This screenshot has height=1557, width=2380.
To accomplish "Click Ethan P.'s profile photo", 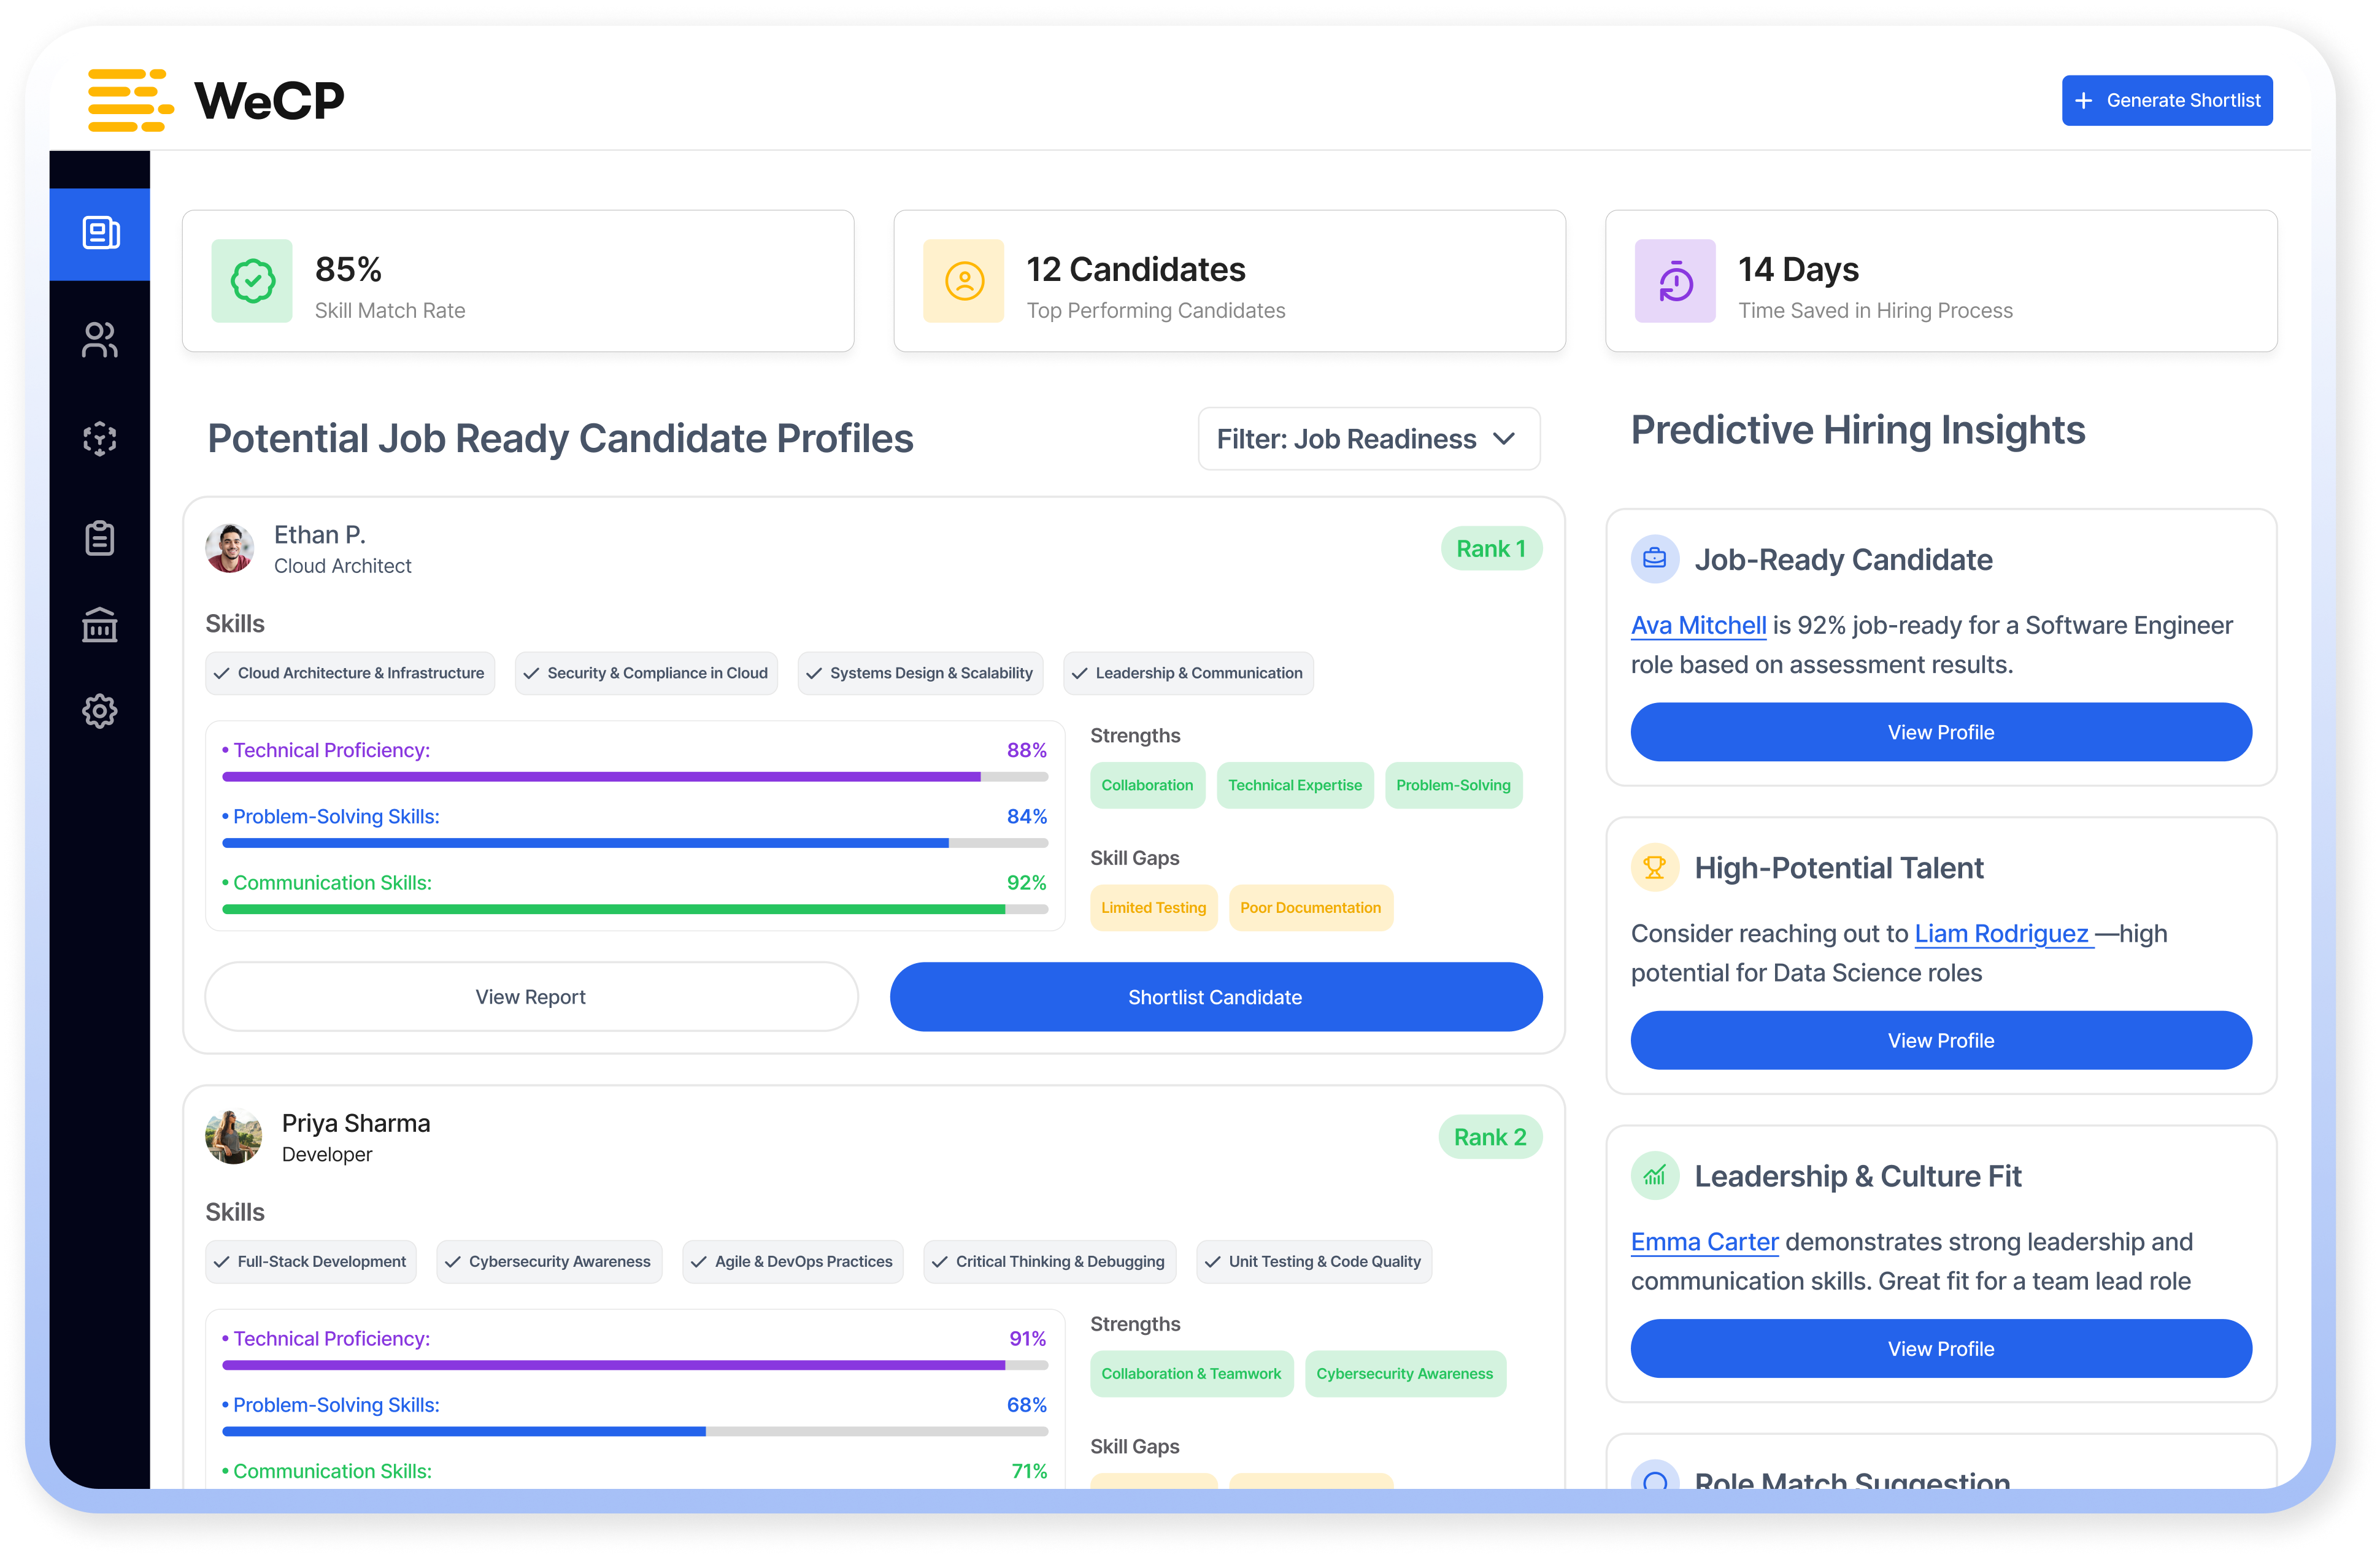I will point(230,548).
